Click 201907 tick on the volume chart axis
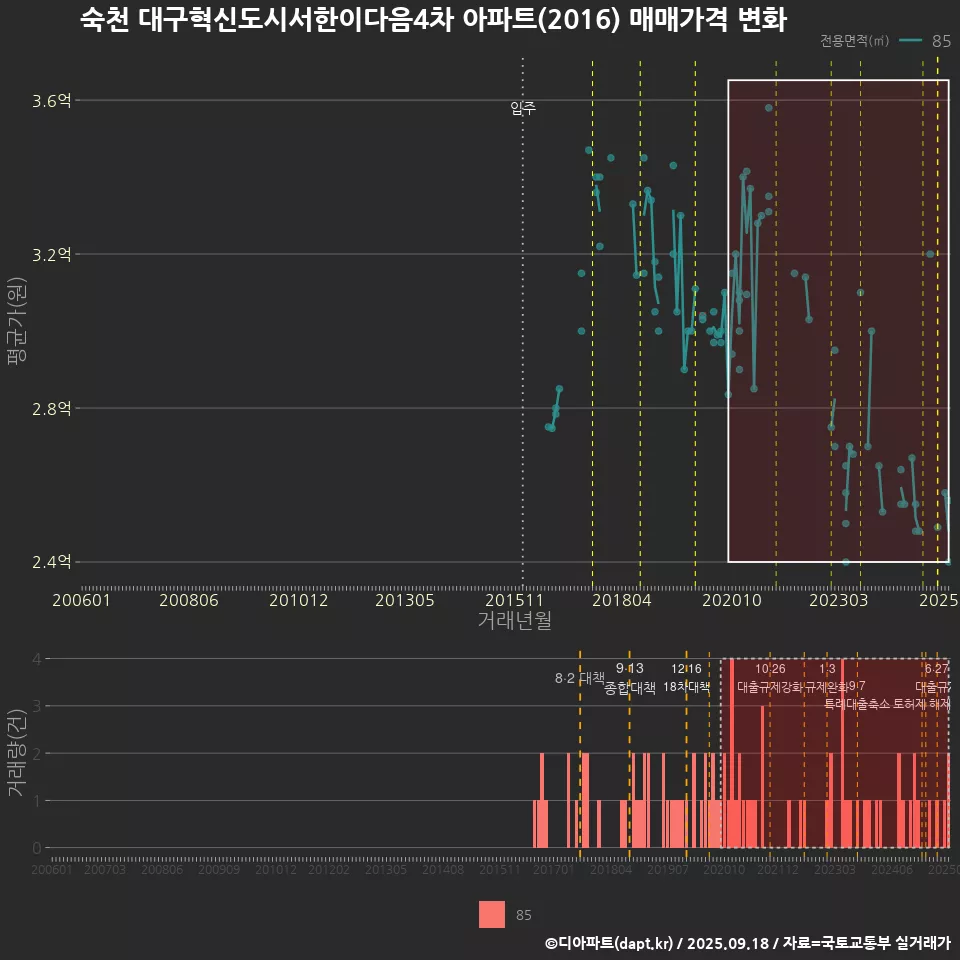960x960 pixels. [x=667, y=869]
